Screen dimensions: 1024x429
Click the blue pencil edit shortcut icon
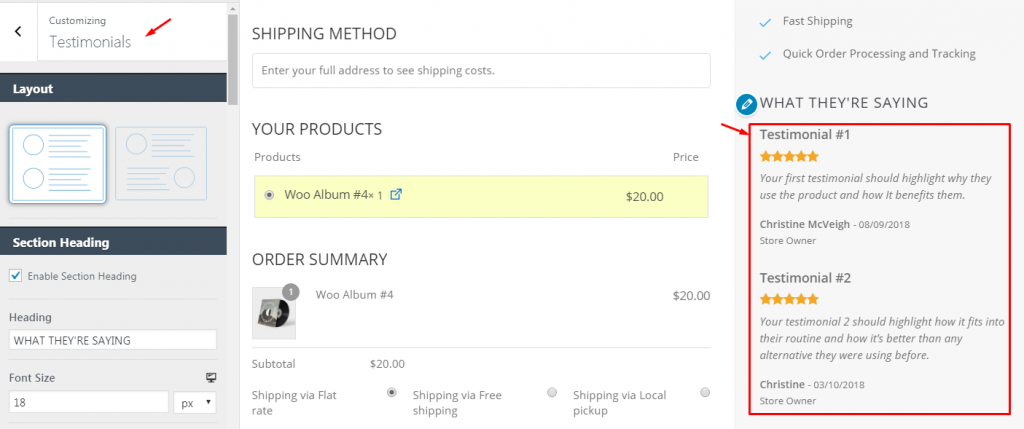[x=746, y=104]
